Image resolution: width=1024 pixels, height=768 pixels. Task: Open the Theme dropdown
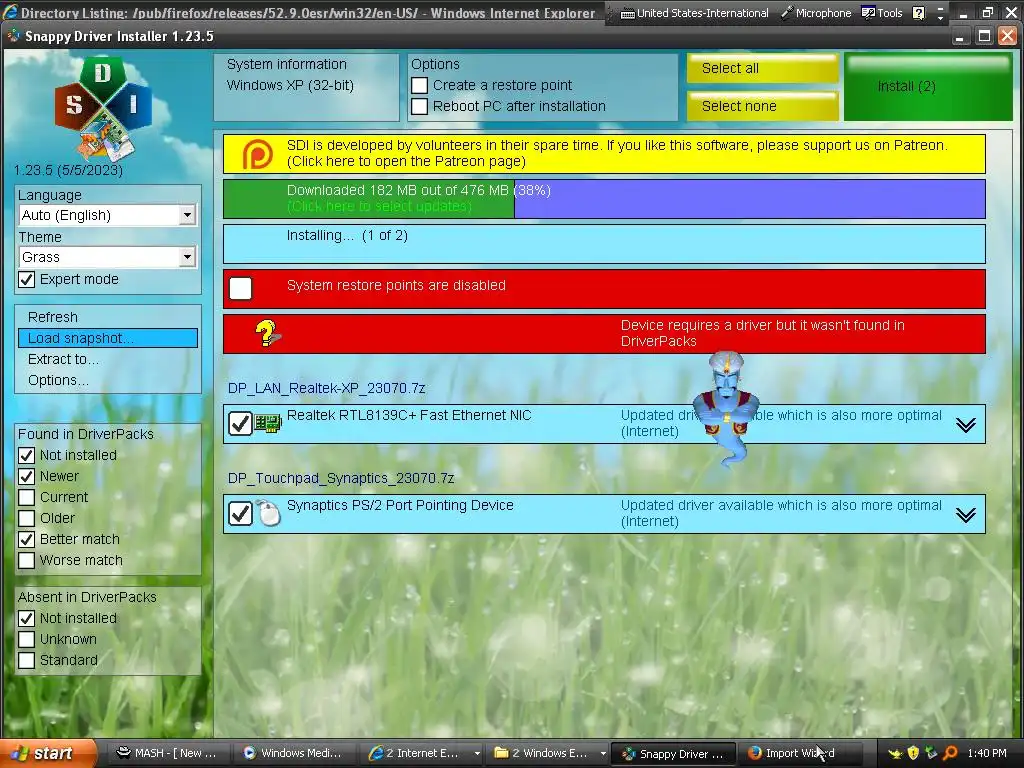tap(108, 257)
